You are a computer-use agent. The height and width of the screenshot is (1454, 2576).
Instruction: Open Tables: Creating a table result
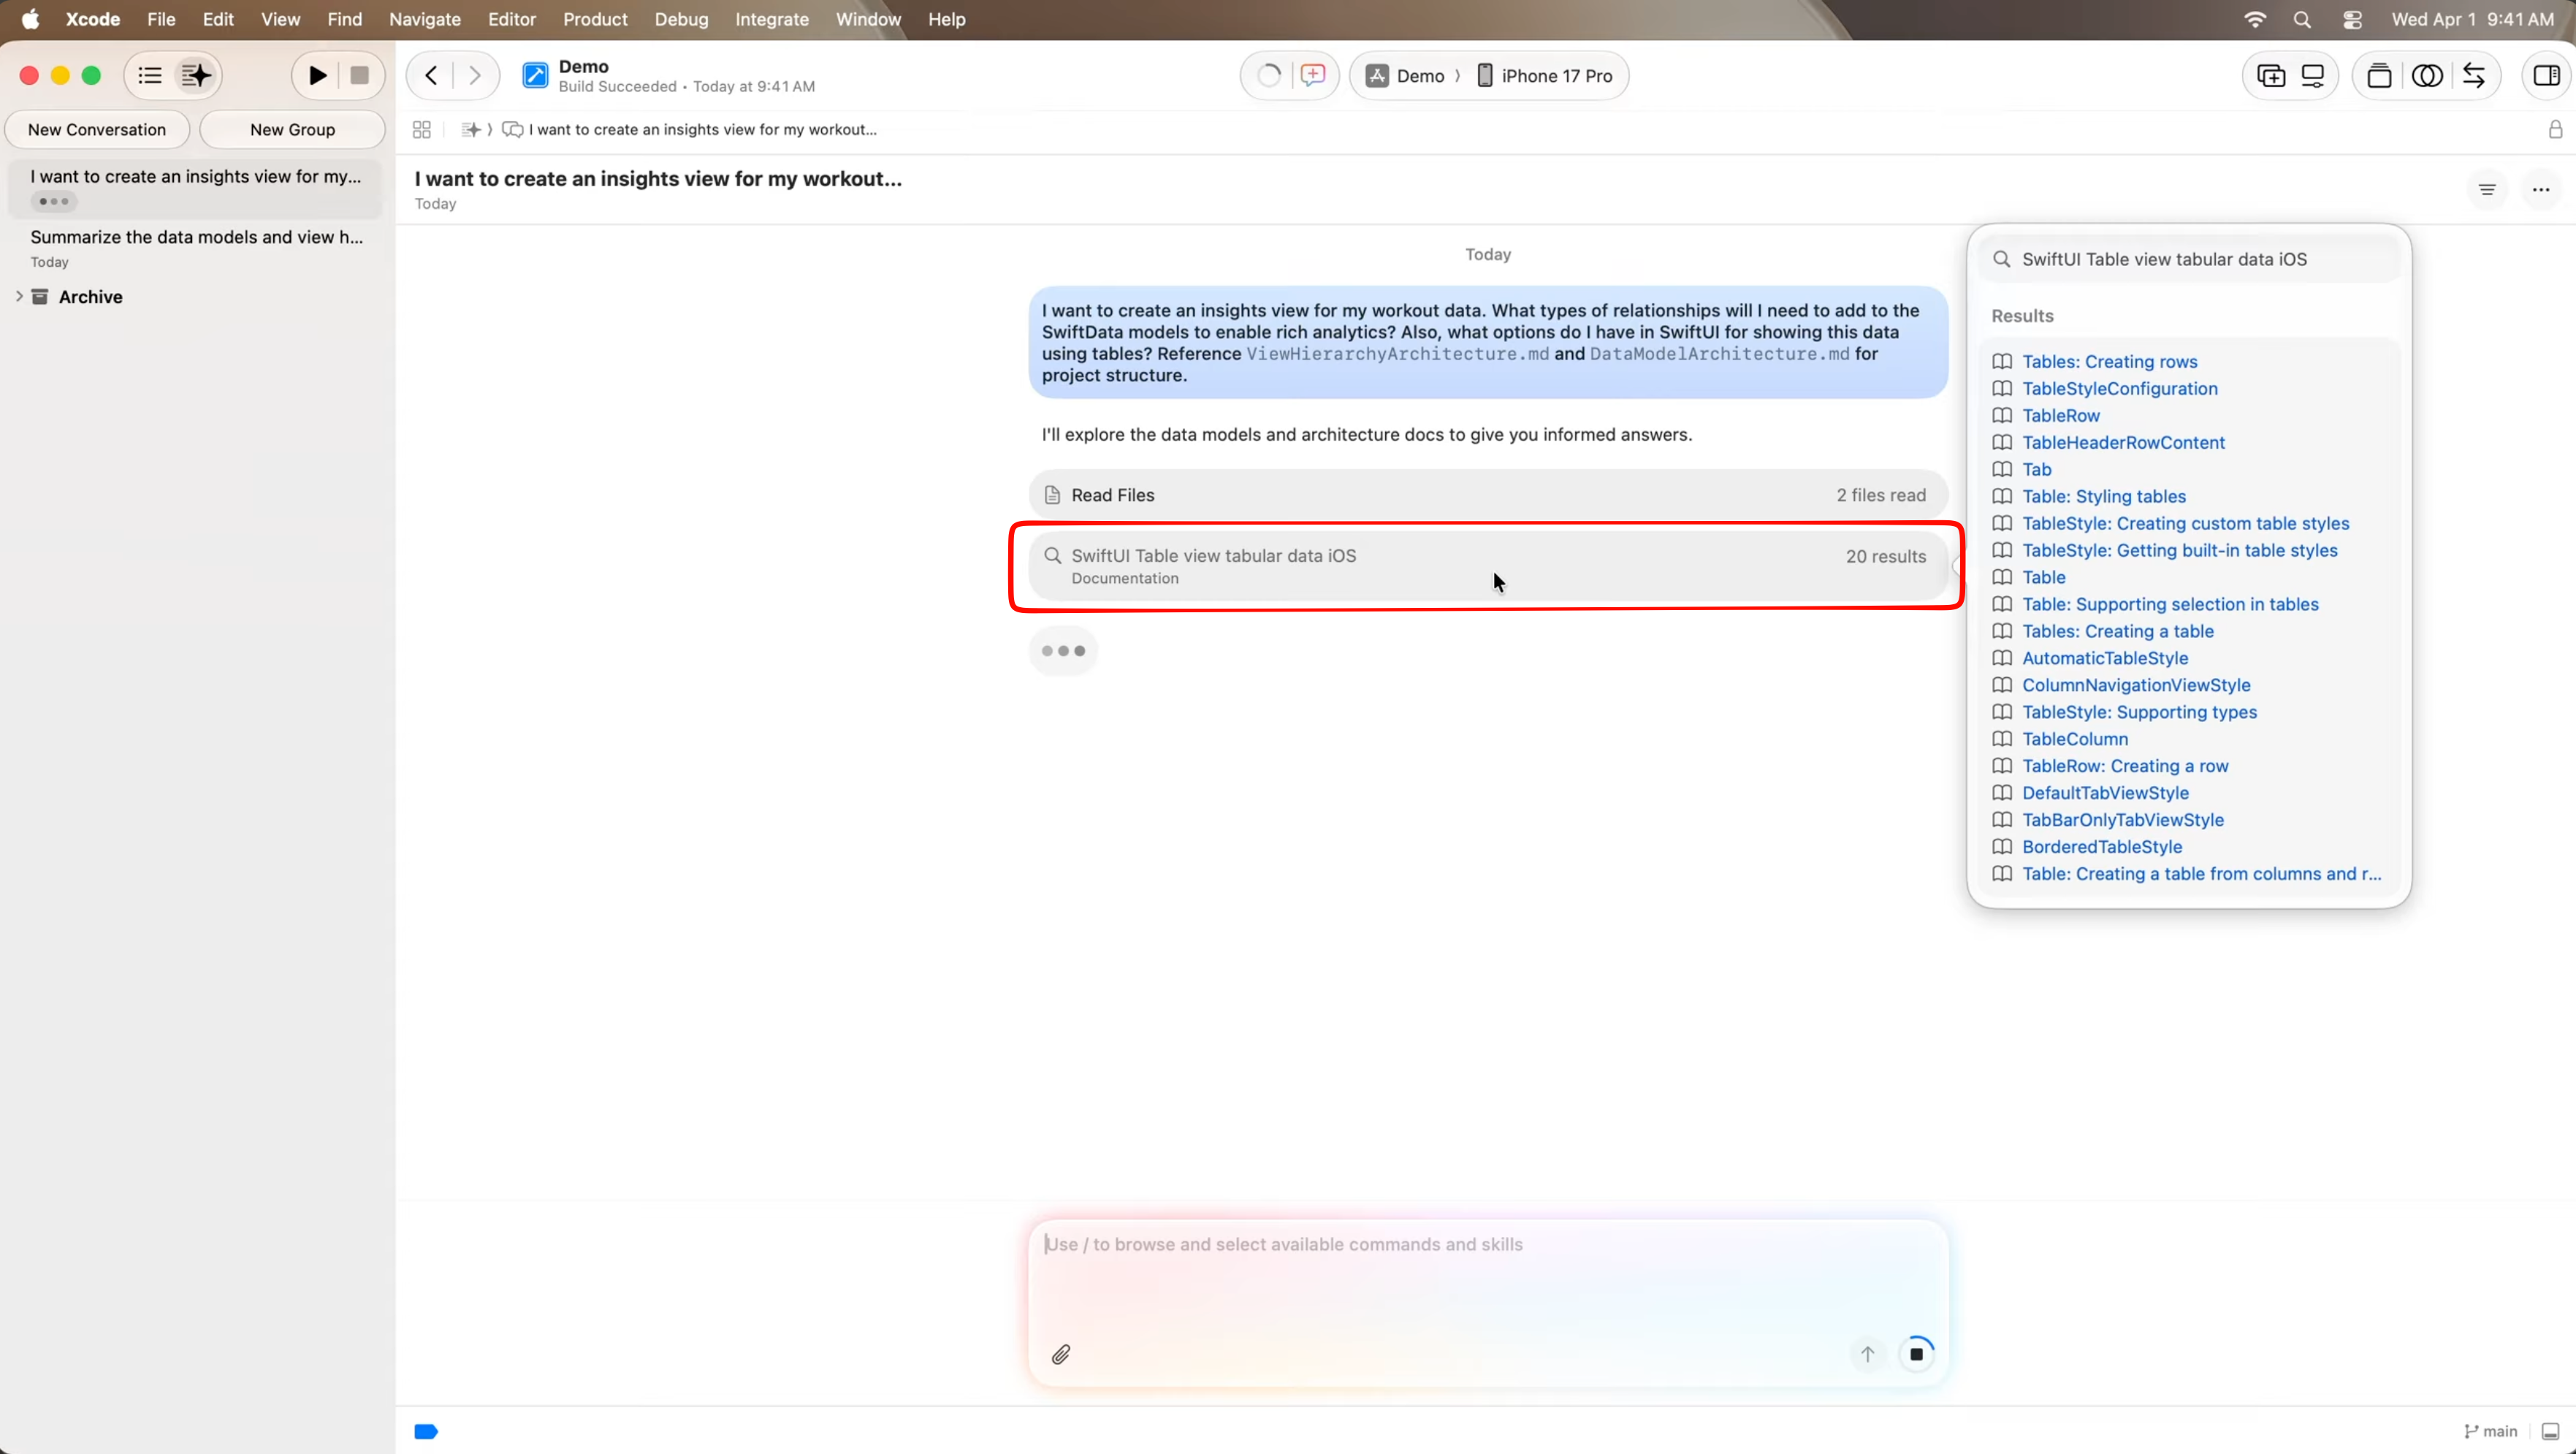click(2117, 631)
